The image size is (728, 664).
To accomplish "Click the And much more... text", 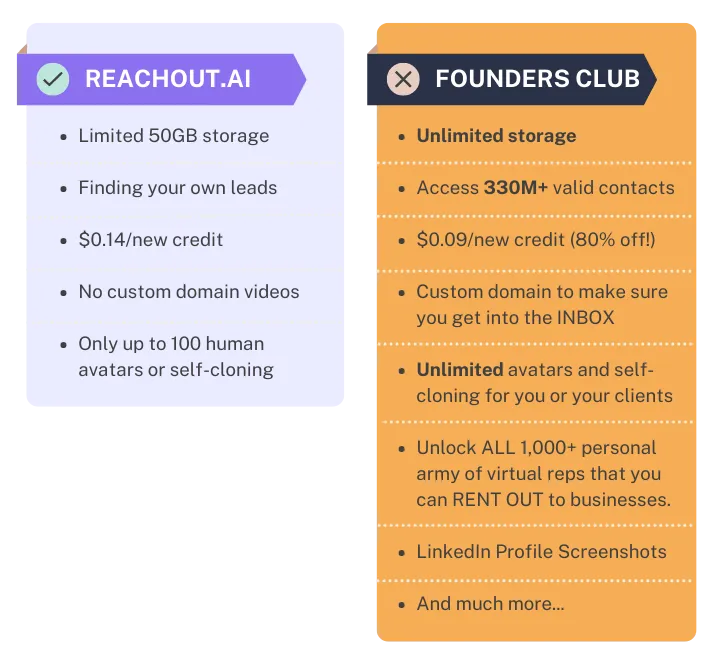I will click(x=490, y=604).
